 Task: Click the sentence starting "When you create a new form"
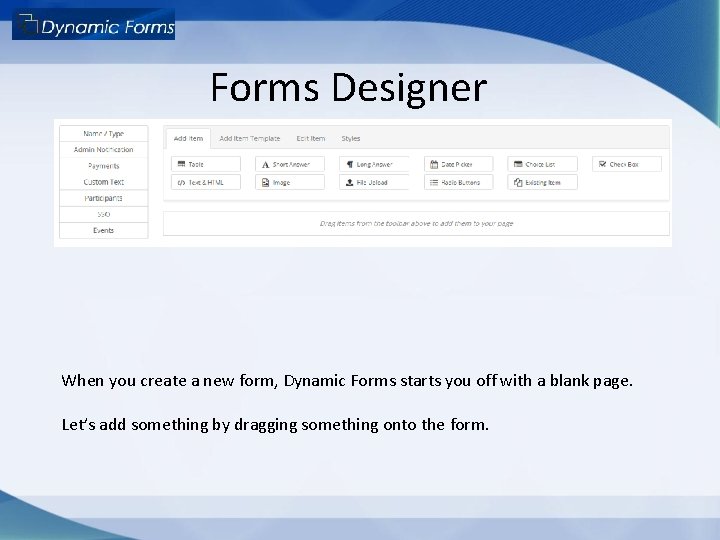click(347, 381)
